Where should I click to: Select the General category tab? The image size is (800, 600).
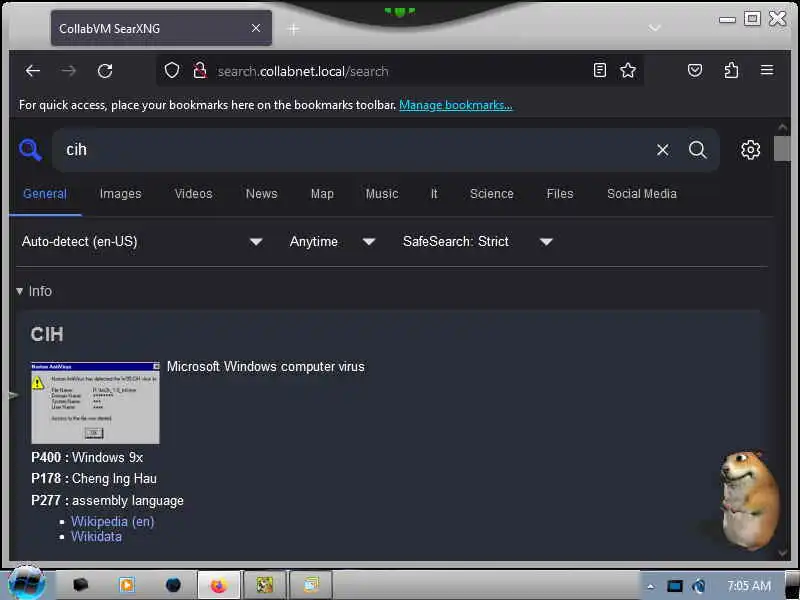45,194
